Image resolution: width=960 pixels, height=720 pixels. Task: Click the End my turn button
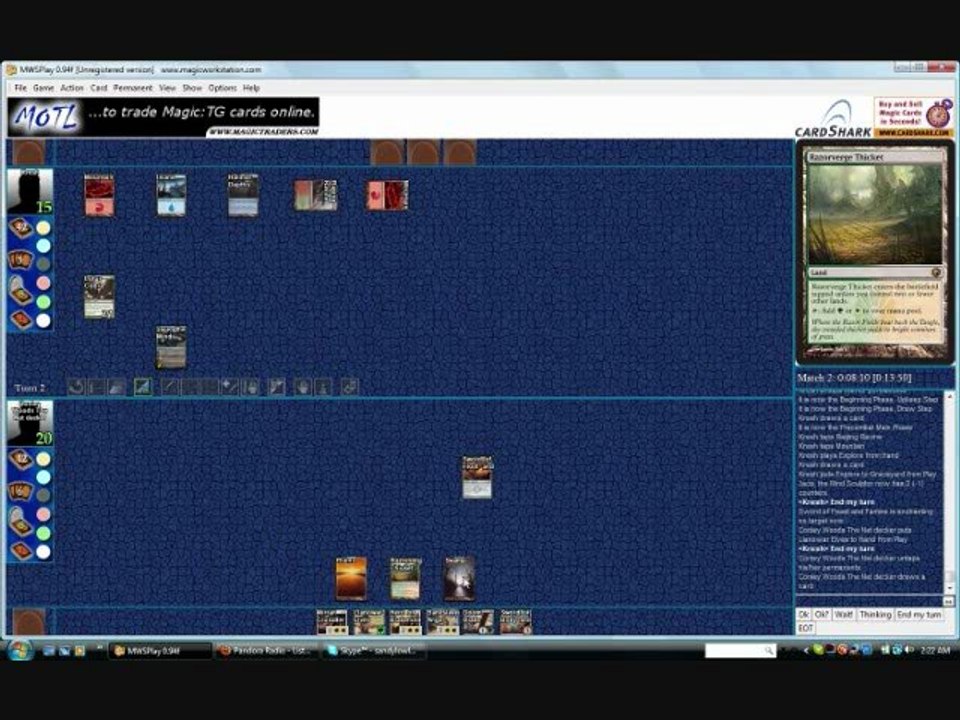[x=919, y=614]
